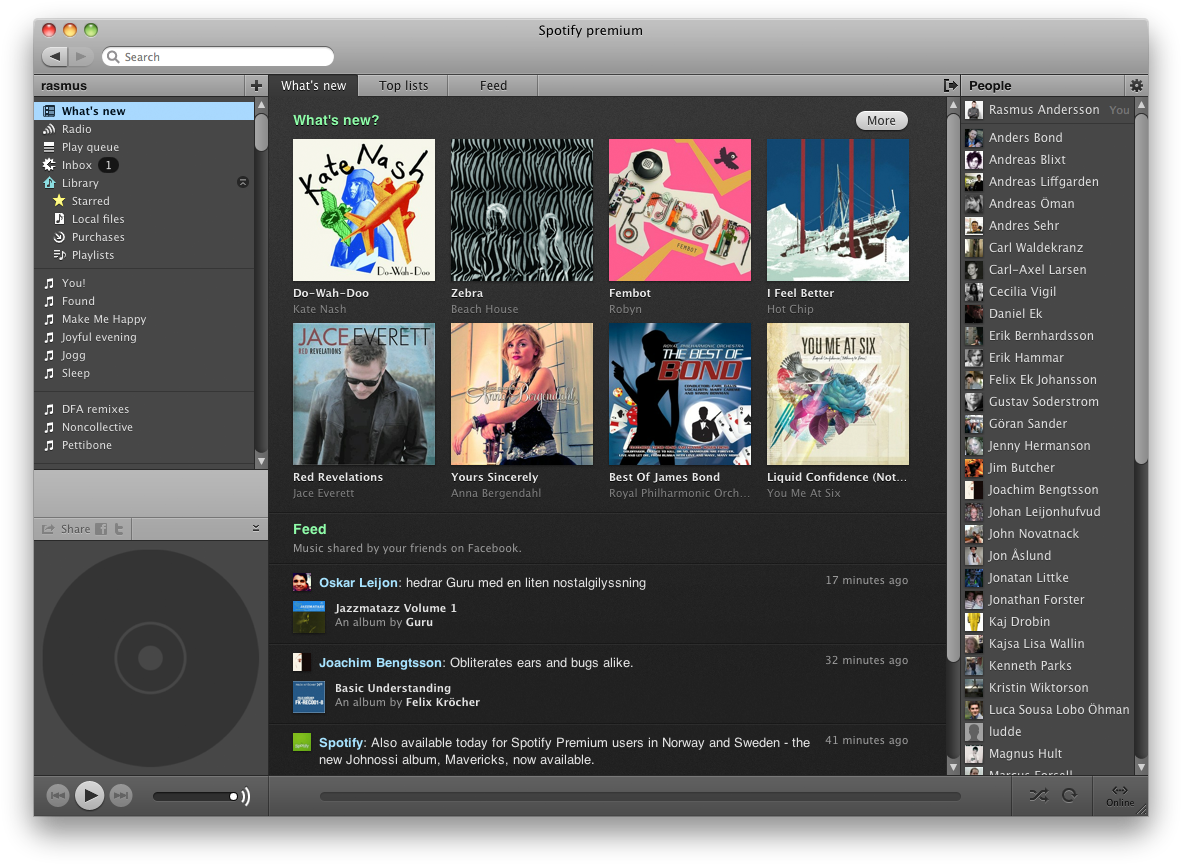Open the People panel settings gear
This screenshot has width=1181, height=864.
pos(1136,85)
